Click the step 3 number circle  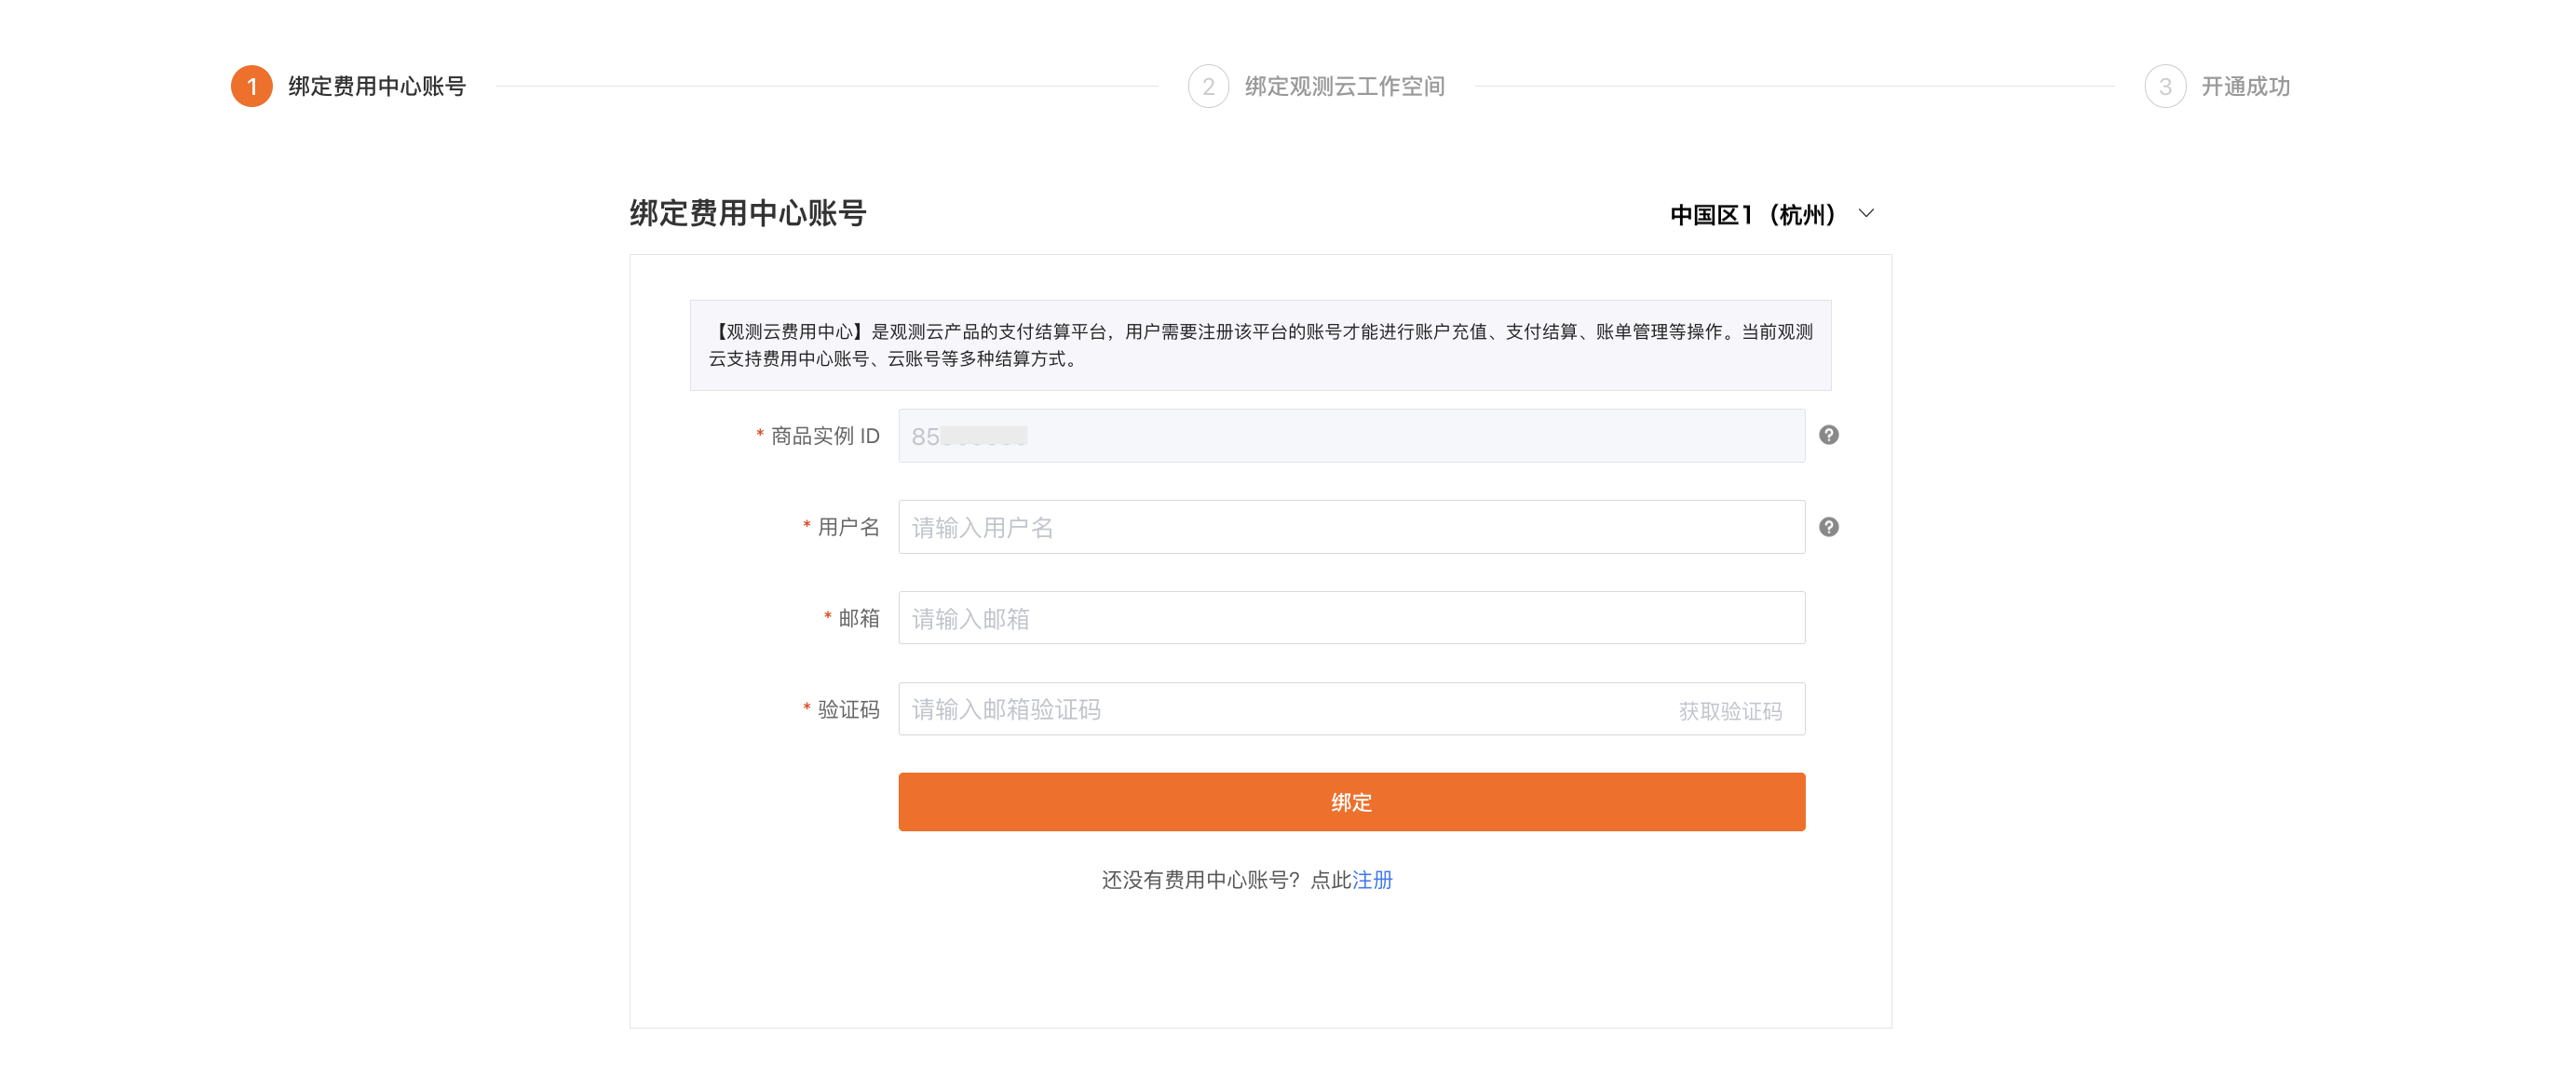pyautogui.click(x=2165, y=86)
